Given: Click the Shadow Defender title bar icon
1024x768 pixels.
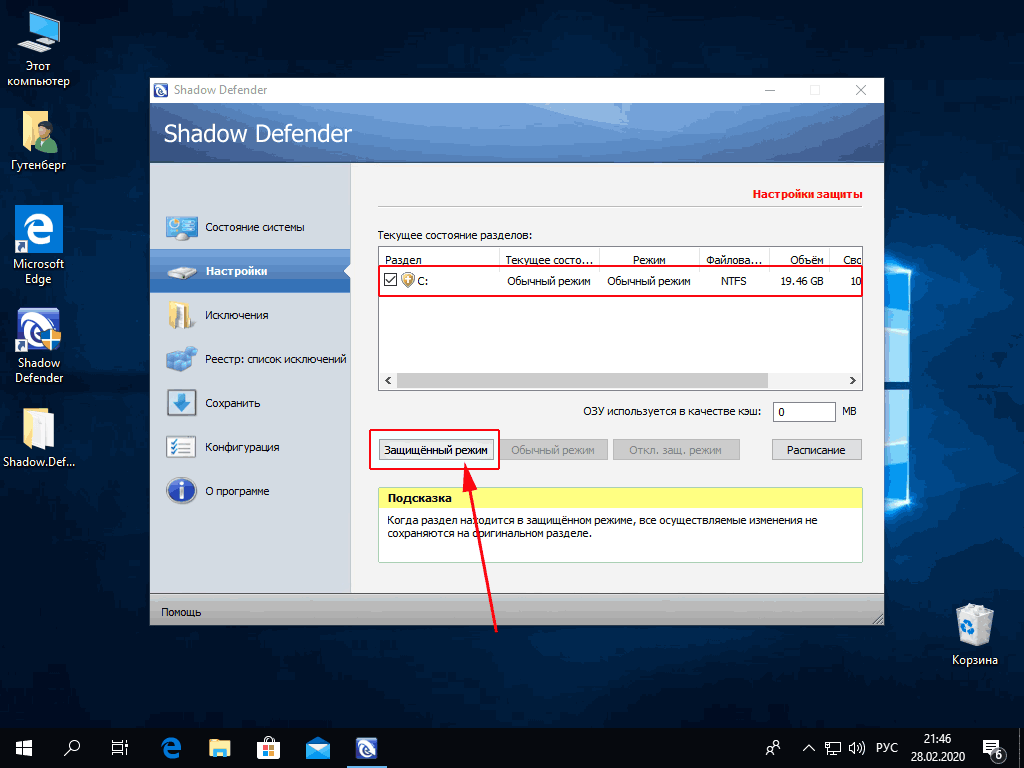Looking at the screenshot, I should tap(161, 90).
